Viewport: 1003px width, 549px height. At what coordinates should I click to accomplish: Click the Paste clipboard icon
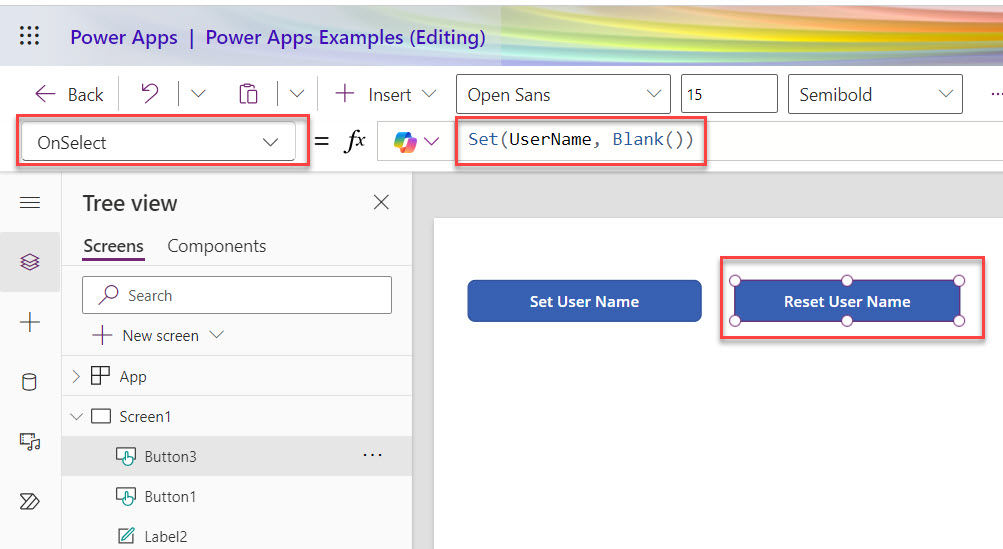coord(248,94)
